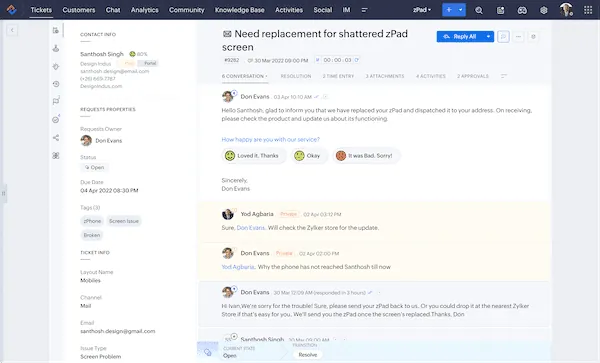Open the history clock sidebar icon

tap(56, 84)
